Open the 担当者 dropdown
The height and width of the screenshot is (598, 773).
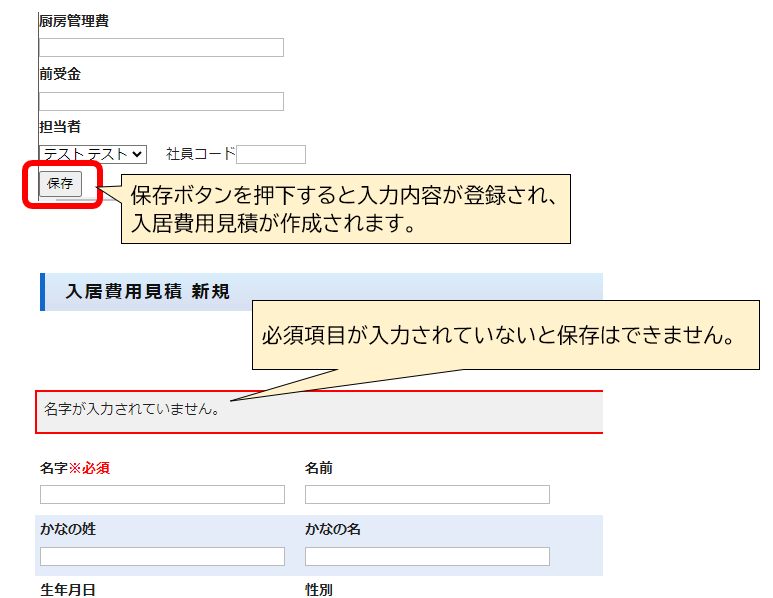point(92,154)
